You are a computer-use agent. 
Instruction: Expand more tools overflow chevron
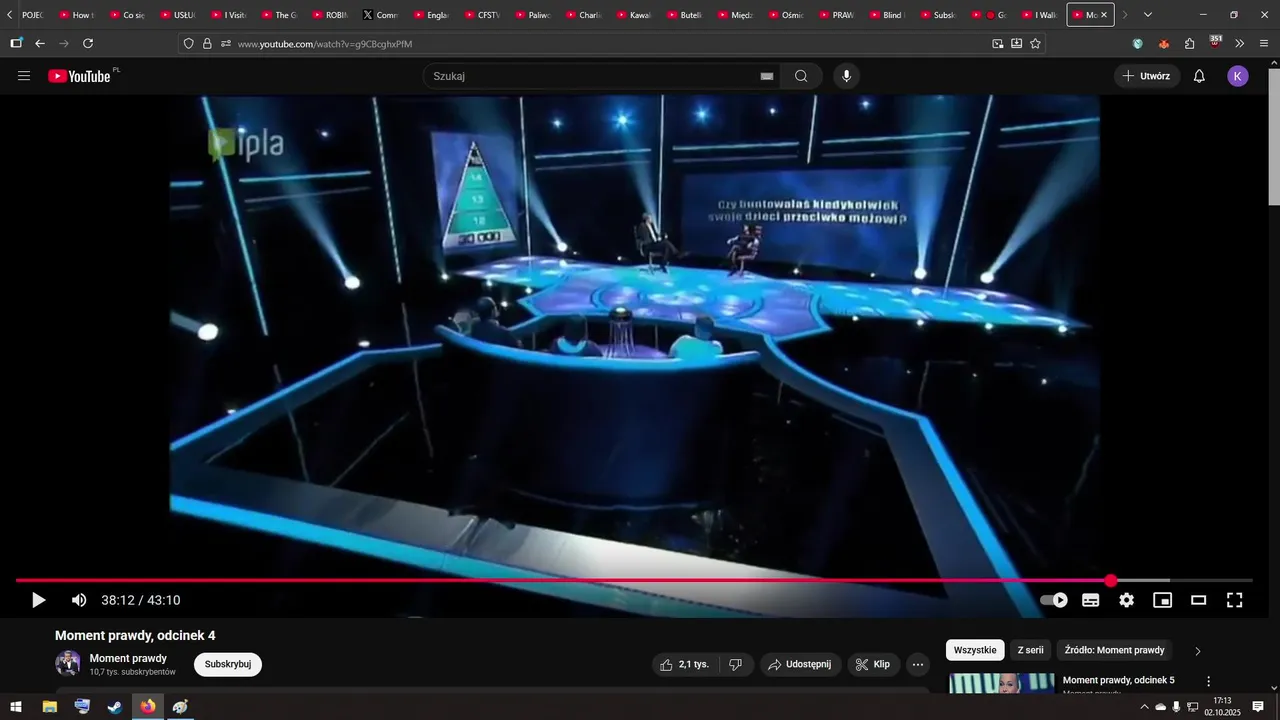(1240, 44)
